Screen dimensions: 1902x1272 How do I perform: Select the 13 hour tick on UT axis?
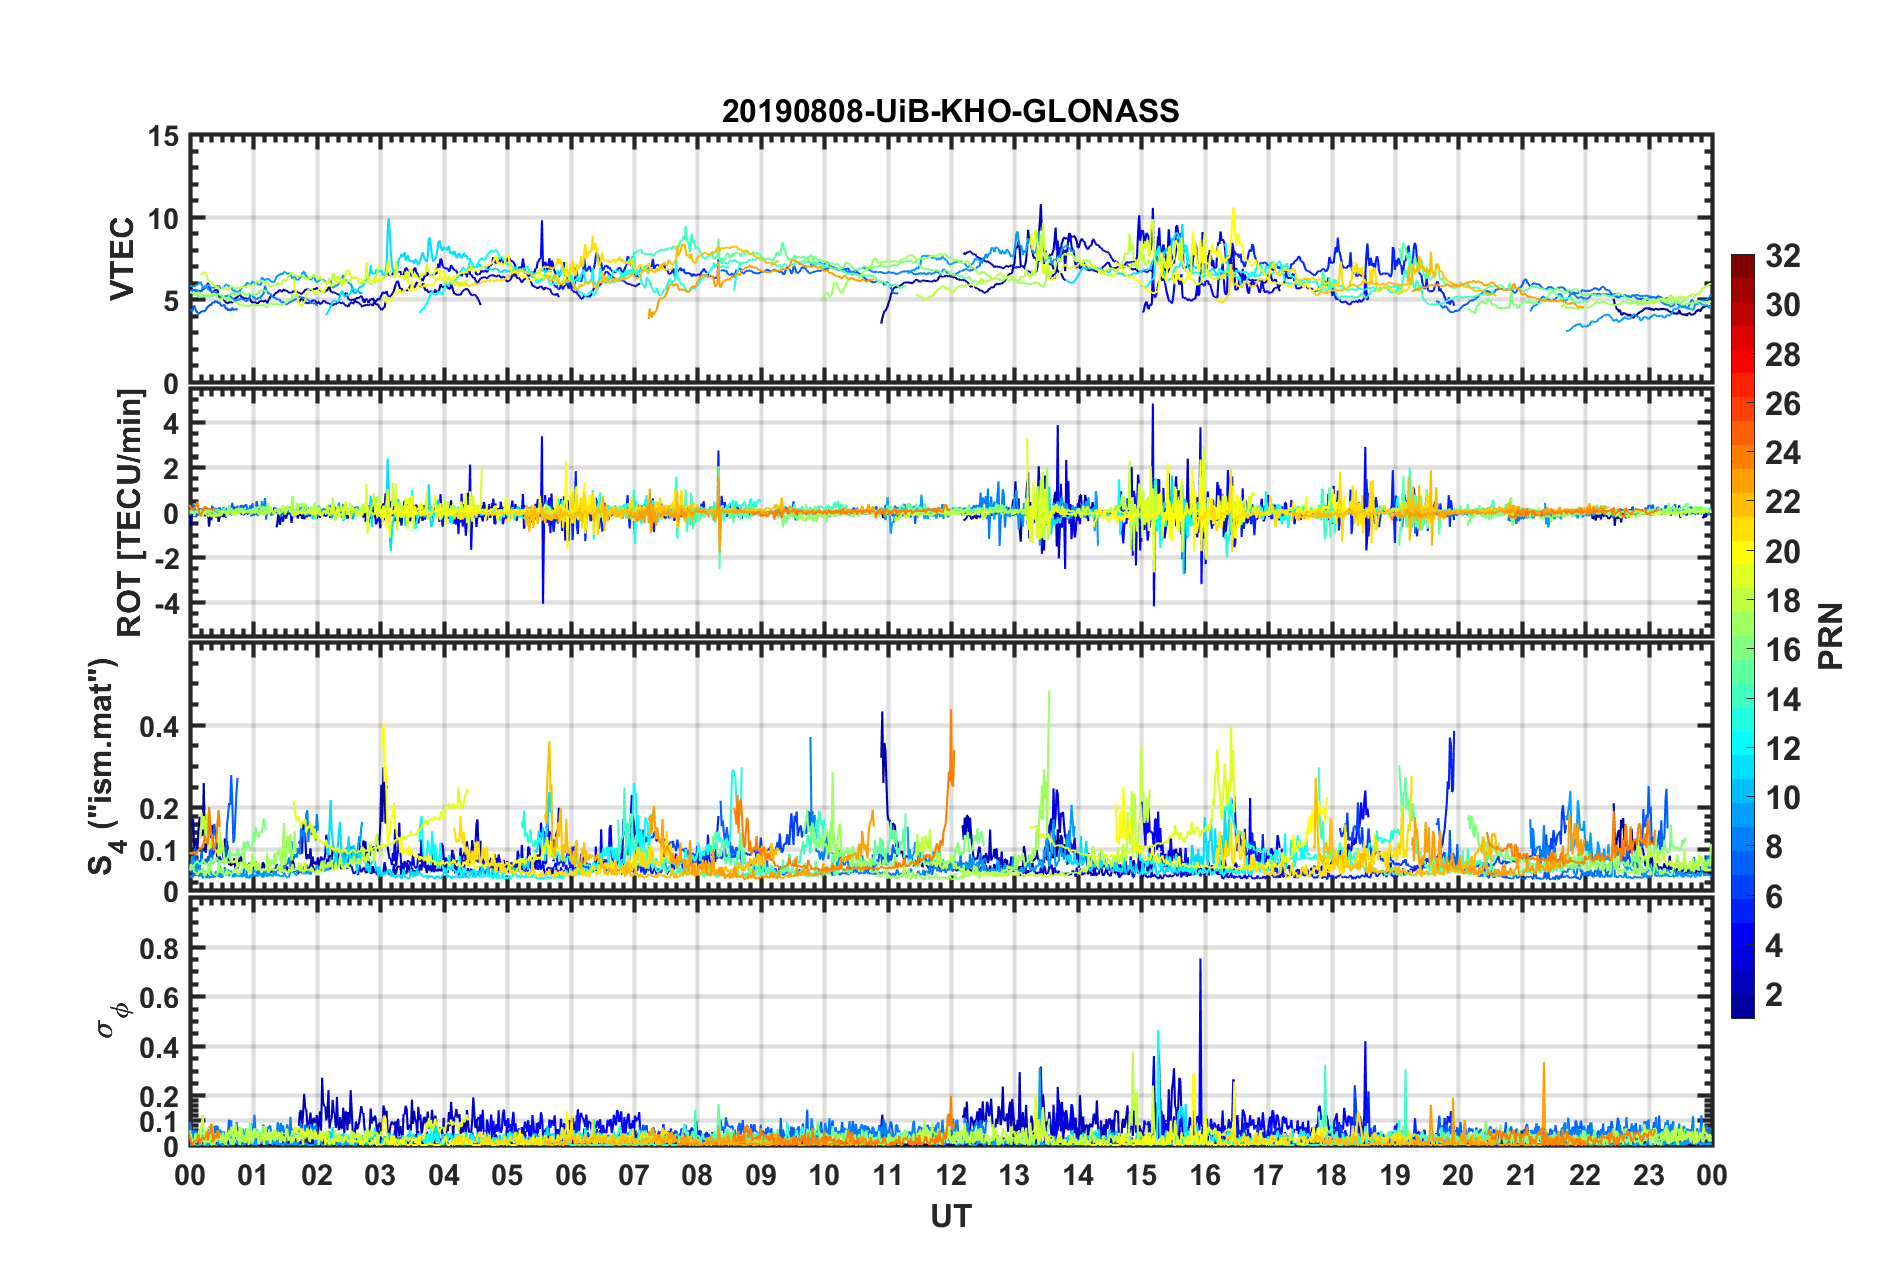click(1015, 1175)
